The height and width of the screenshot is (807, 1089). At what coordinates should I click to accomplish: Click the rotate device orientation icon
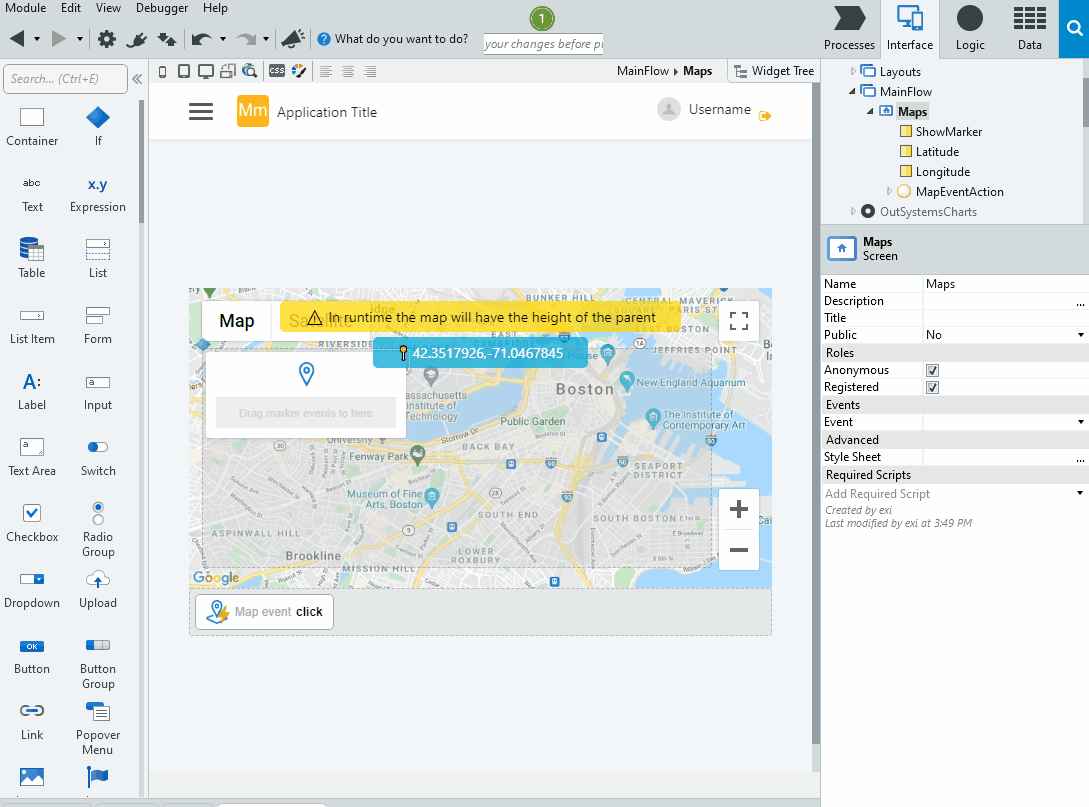pyautogui.click(x=228, y=72)
